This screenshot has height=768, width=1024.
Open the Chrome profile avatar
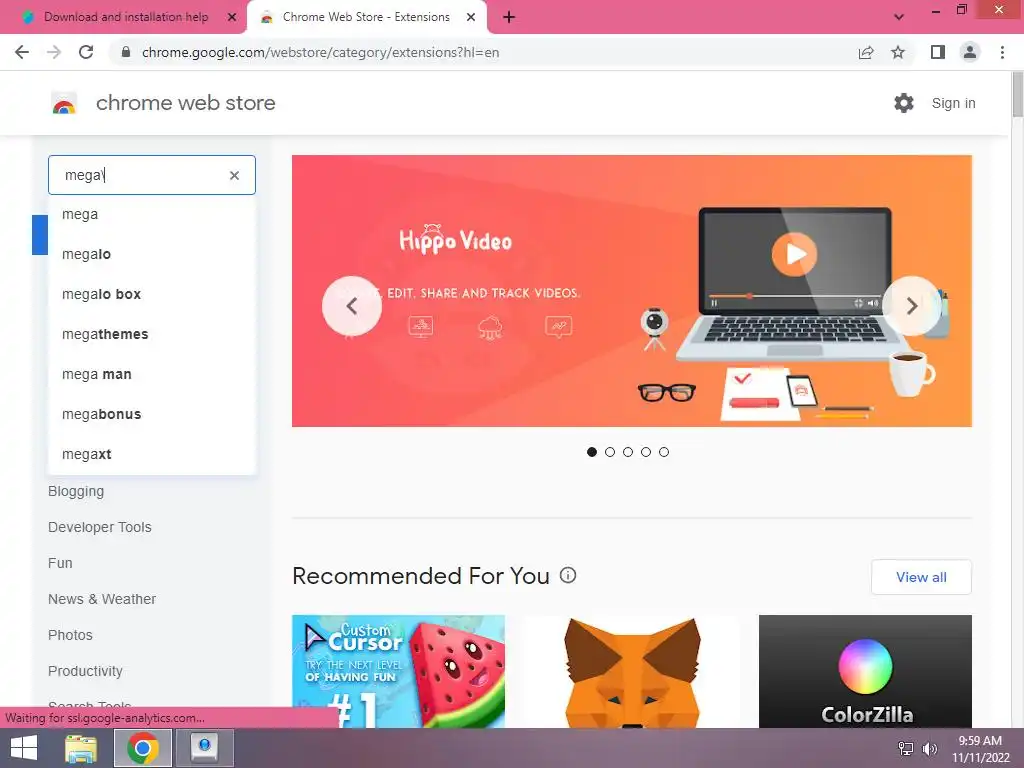point(970,52)
